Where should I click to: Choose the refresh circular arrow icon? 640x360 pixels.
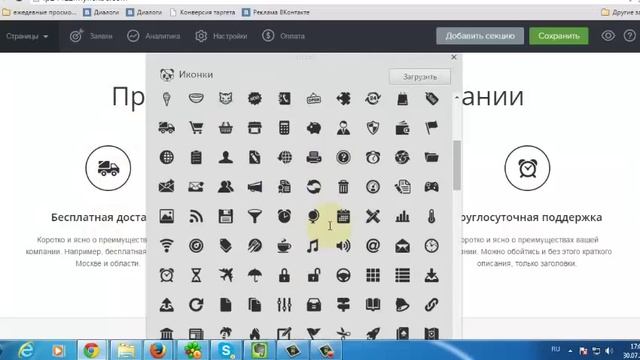[196, 305]
